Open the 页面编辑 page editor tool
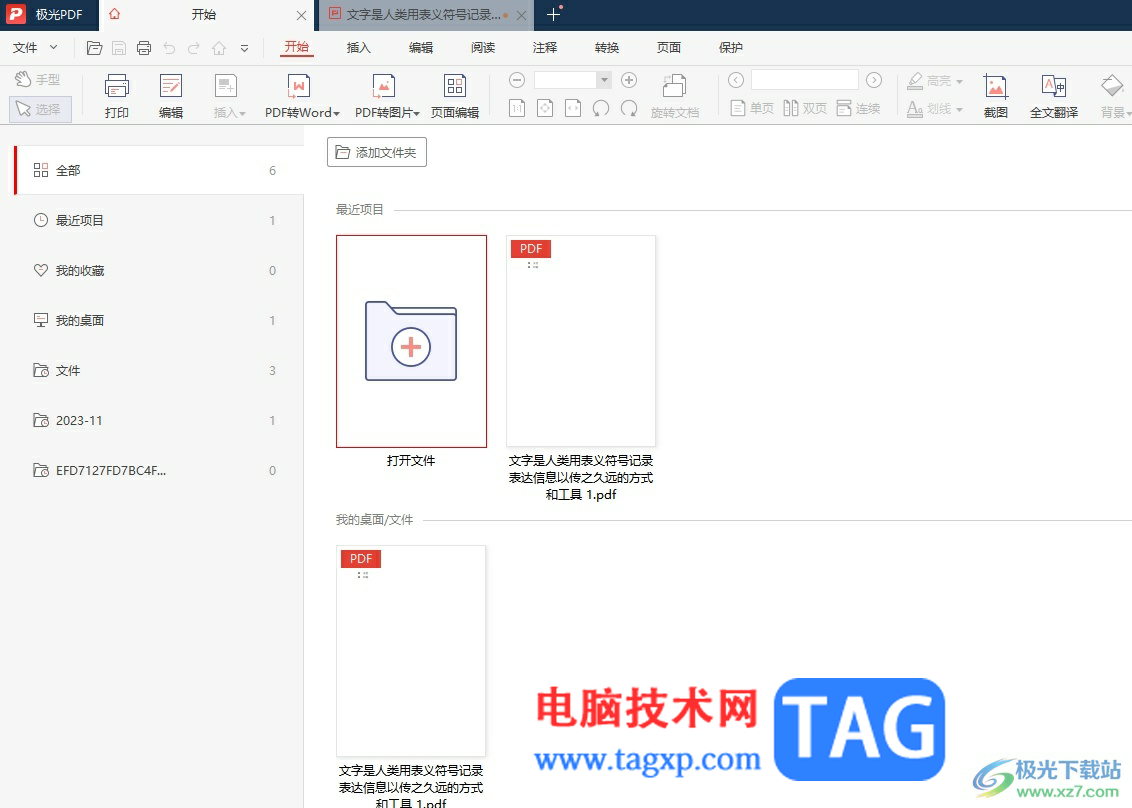The height and width of the screenshot is (808, 1132). click(x=455, y=96)
